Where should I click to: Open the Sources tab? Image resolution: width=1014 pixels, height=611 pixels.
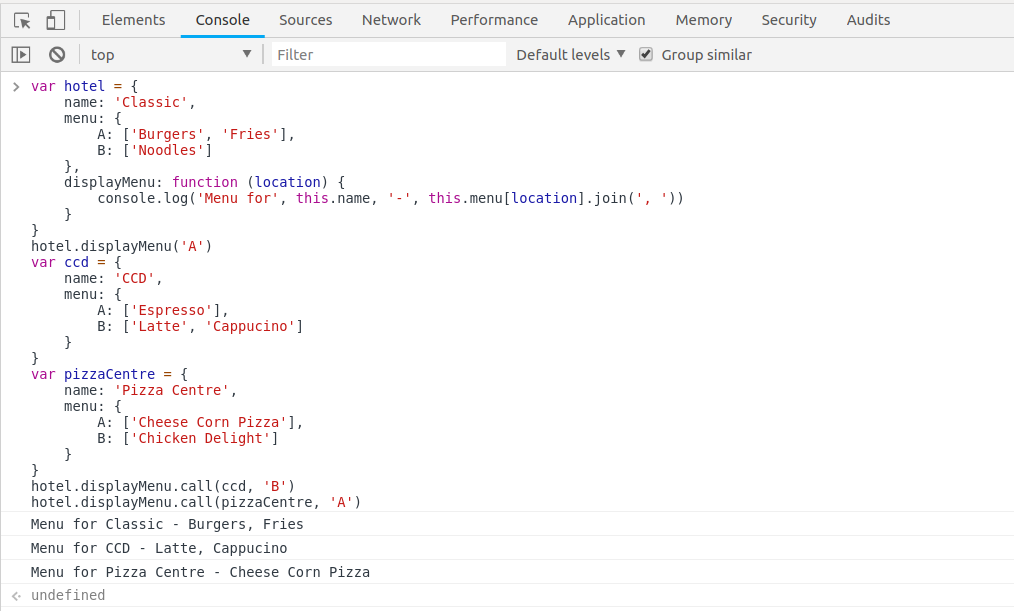coord(305,20)
